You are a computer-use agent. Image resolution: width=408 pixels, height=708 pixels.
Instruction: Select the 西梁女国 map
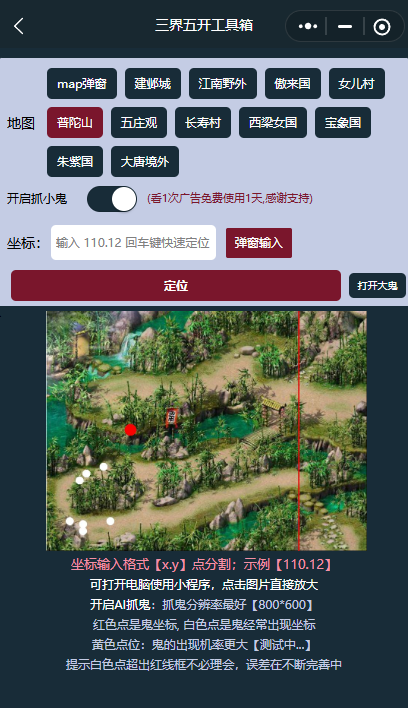tap(273, 122)
